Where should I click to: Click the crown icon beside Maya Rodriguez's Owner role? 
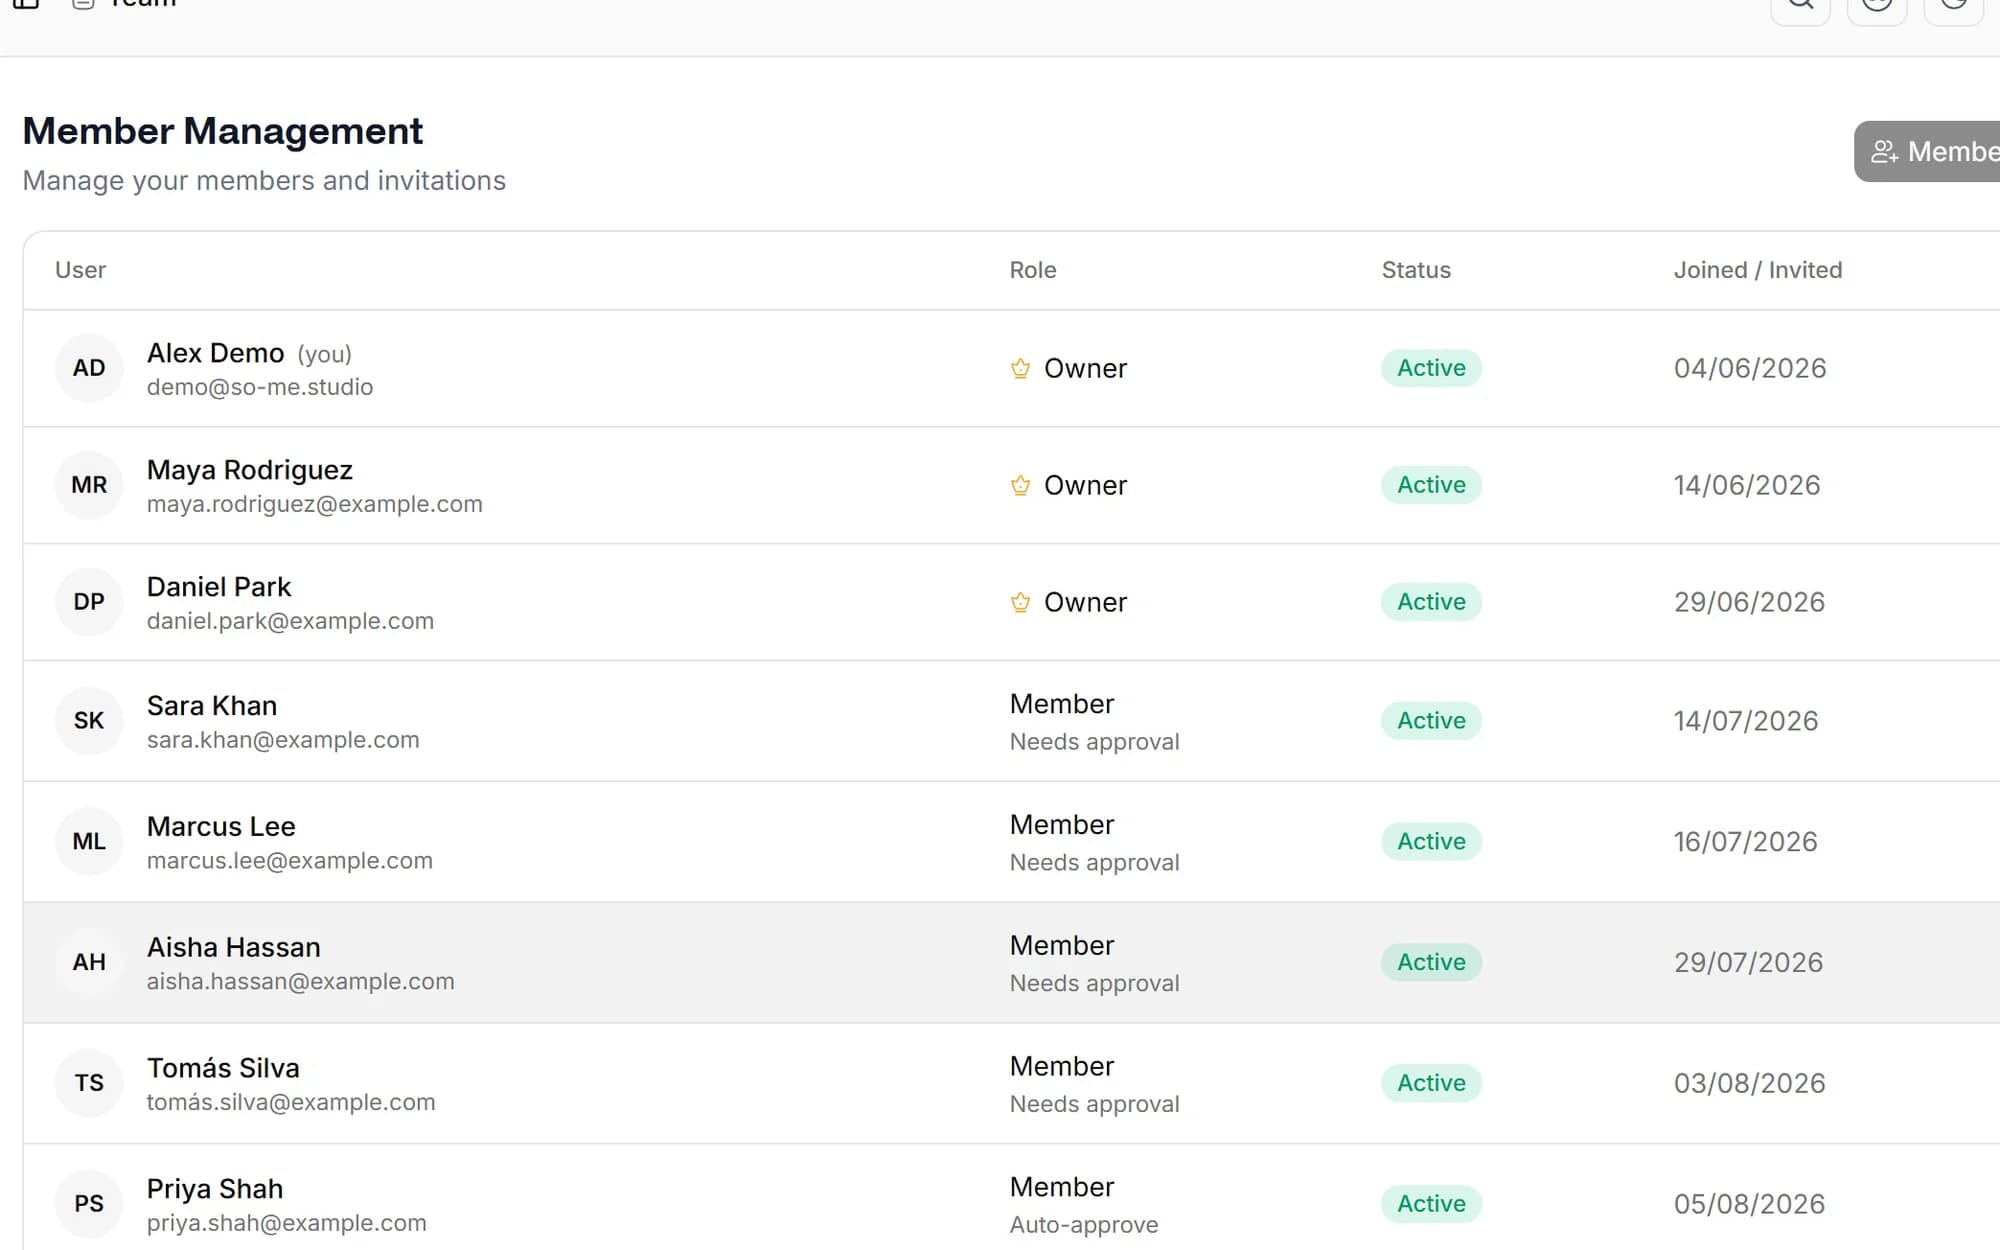(1020, 485)
